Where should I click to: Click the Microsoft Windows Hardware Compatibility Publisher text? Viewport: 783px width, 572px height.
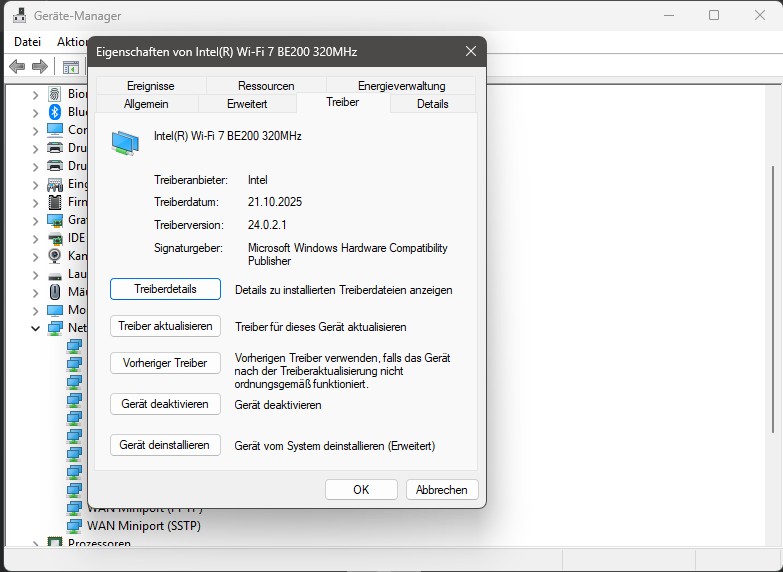(348, 254)
